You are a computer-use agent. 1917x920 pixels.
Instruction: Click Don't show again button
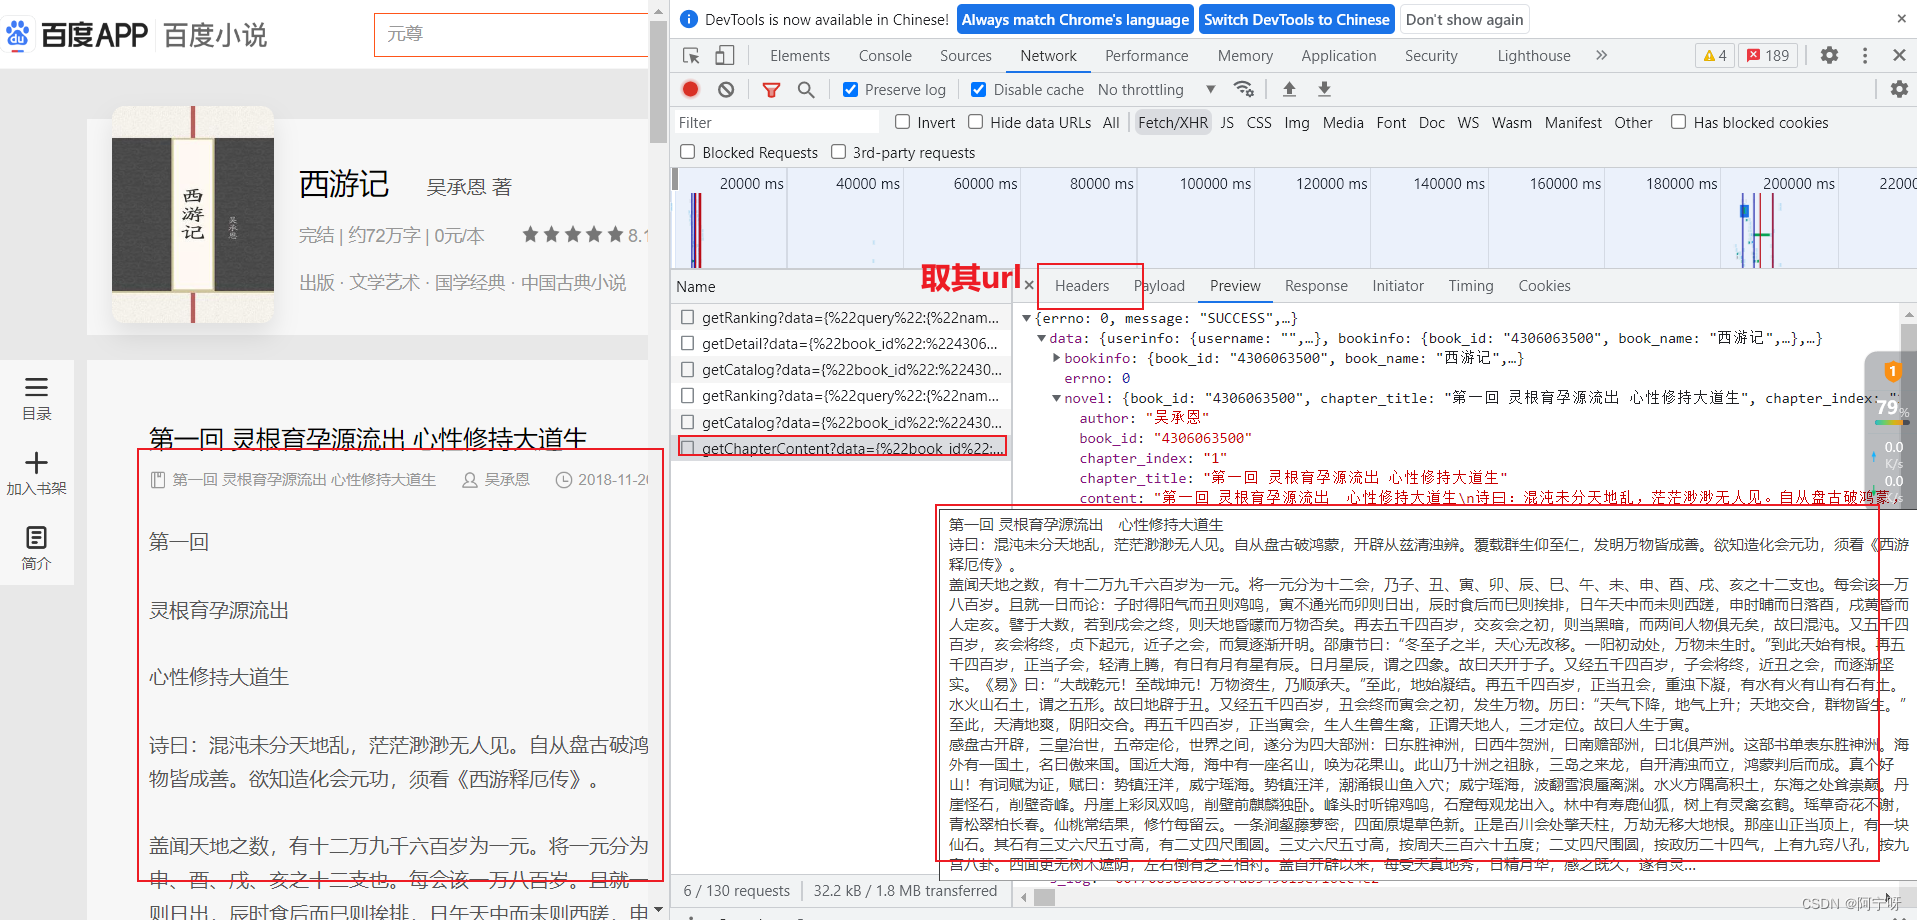coord(1464,19)
